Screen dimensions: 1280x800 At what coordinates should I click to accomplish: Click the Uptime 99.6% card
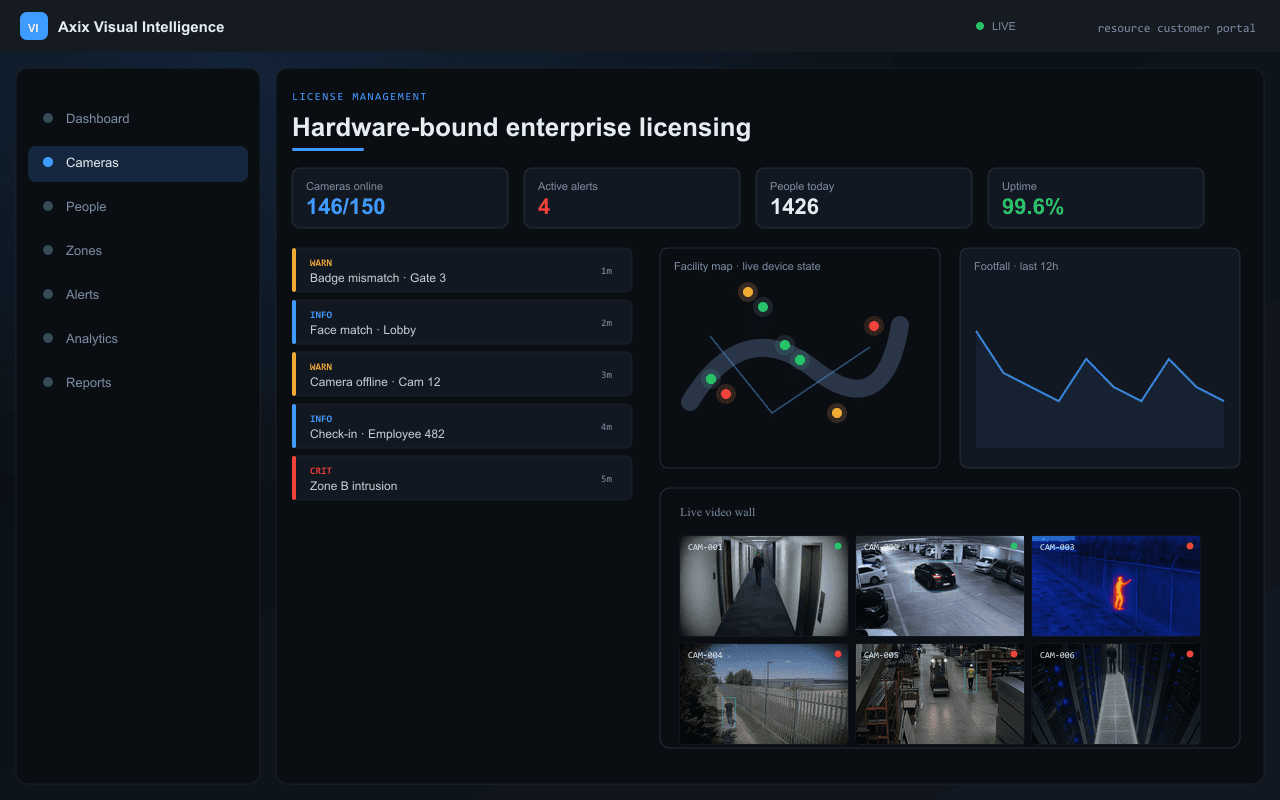tap(1096, 198)
